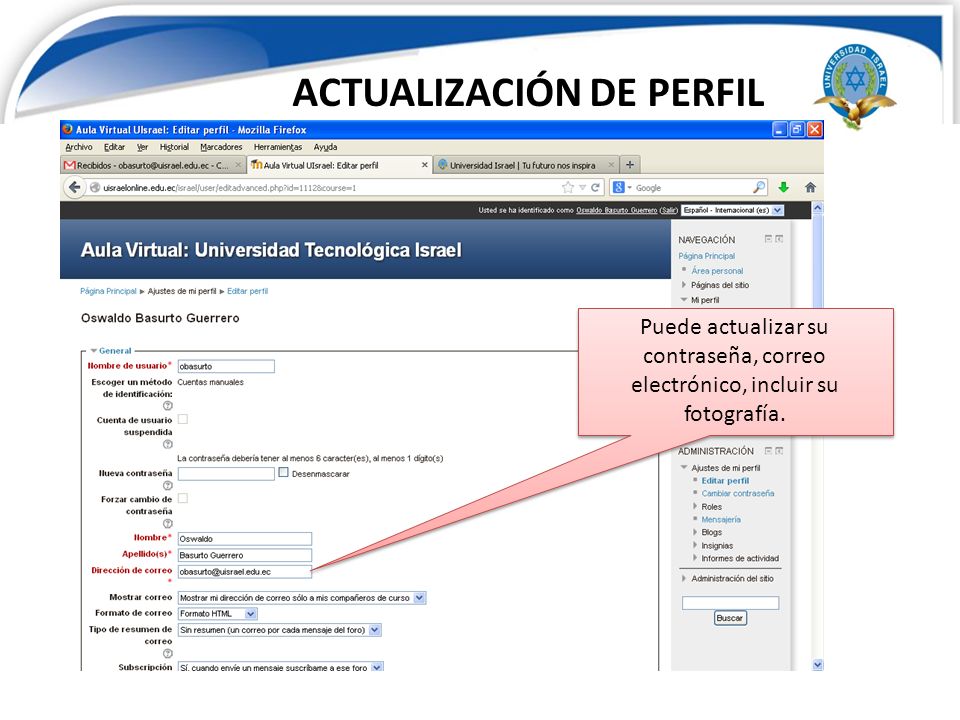Click the bookmark star icon in address bar
The image size is (960, 720).
[x=568, y=187]
